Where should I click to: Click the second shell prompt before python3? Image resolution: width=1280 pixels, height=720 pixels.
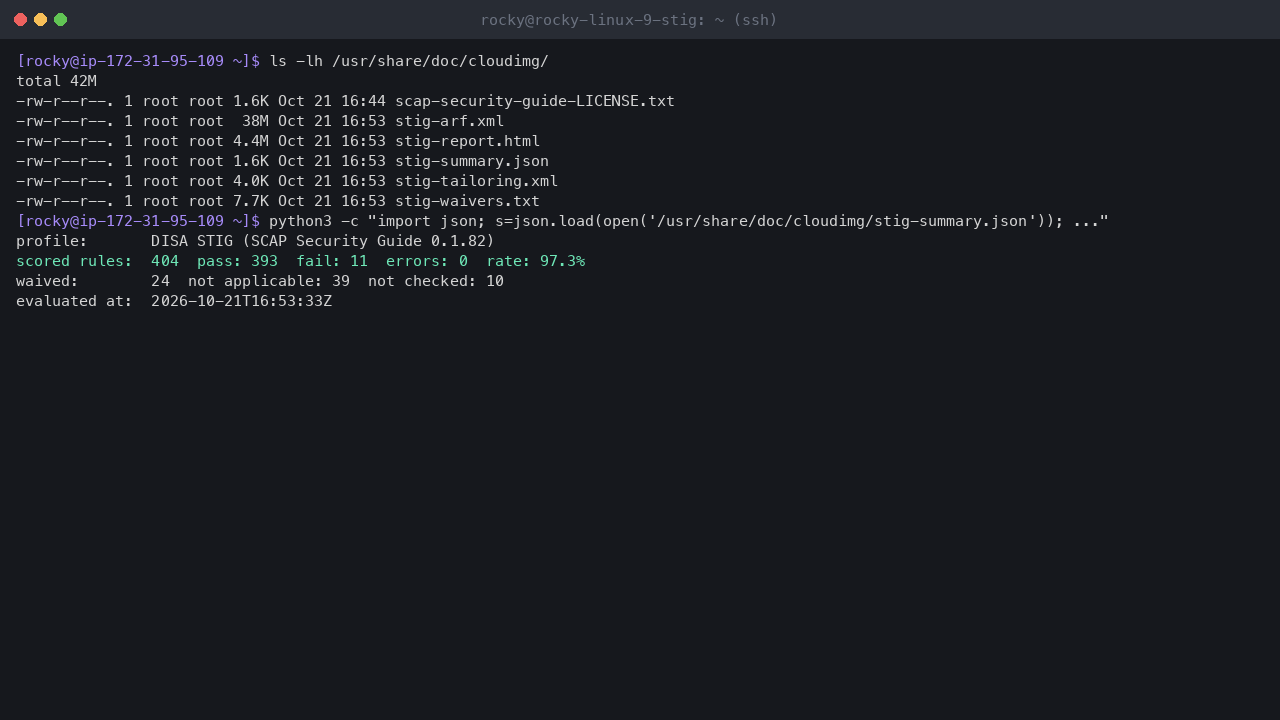point(138,221)
